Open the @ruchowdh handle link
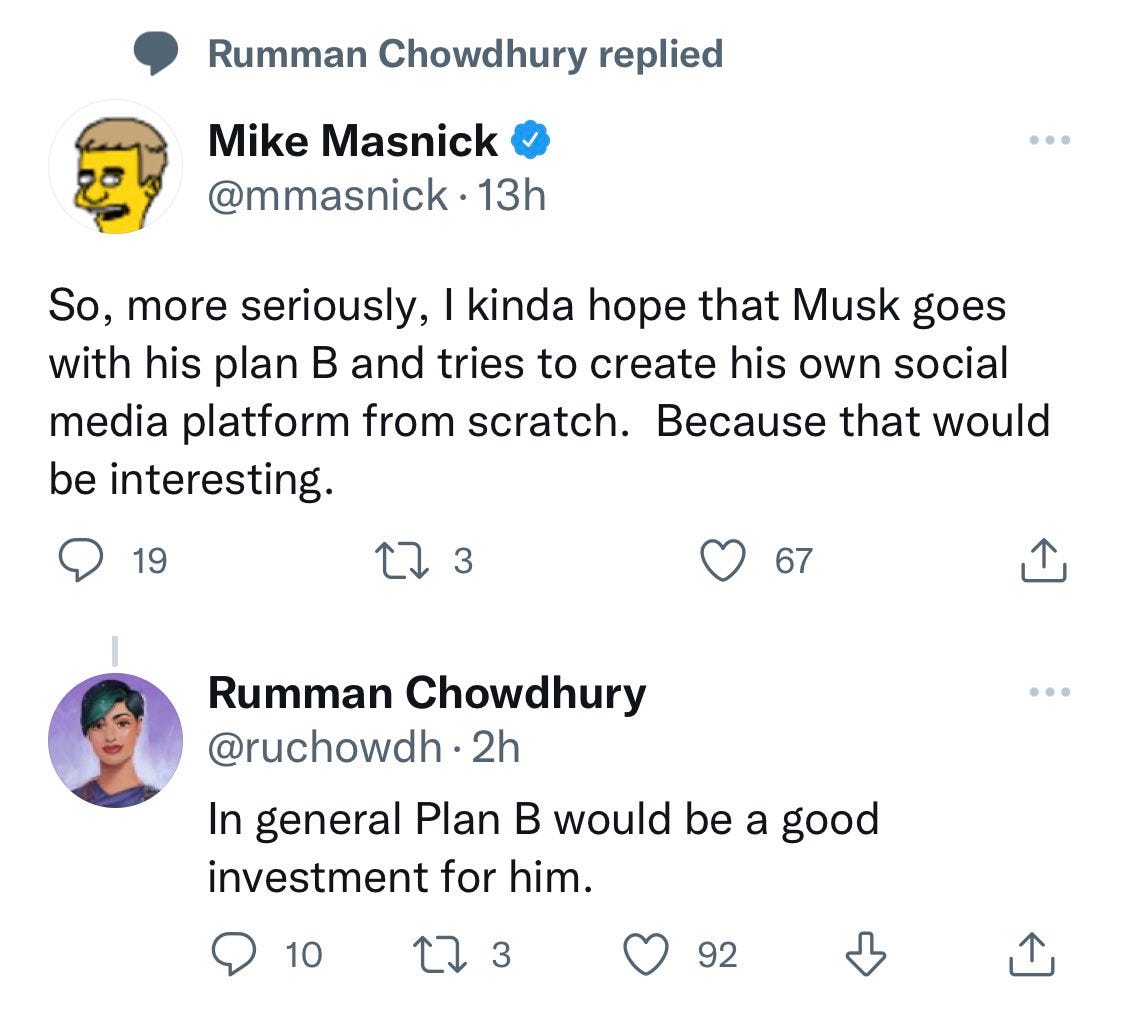Viewport: 1125px width, 1014px height. click(325, 746)
